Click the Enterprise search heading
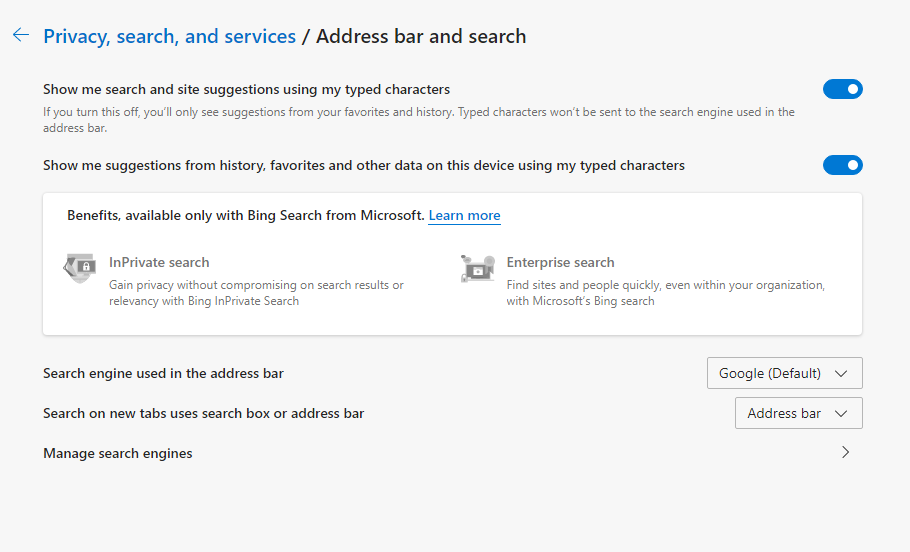910x552 pixels. coord(560,262)
